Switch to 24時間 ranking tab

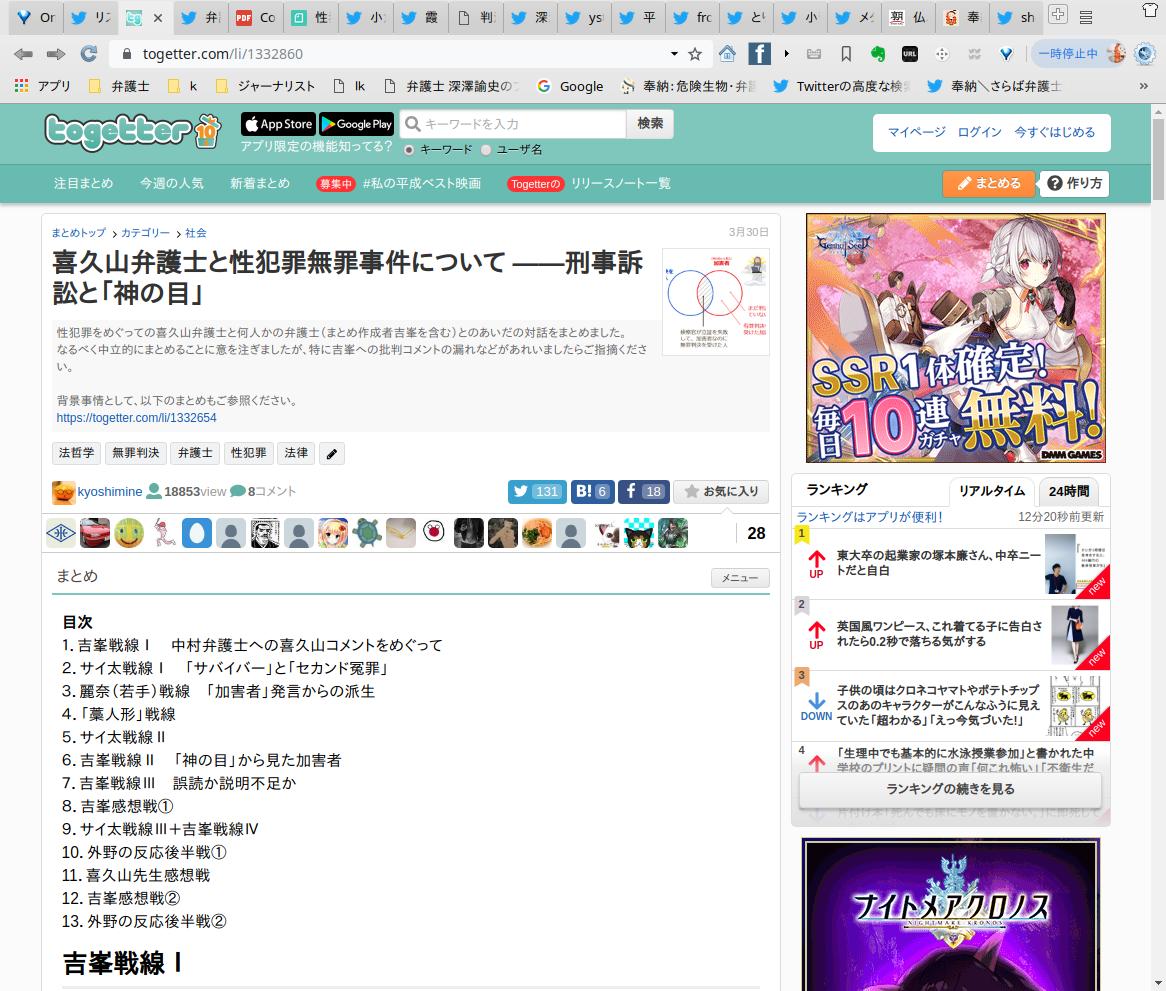click(x=1069, y=491)
